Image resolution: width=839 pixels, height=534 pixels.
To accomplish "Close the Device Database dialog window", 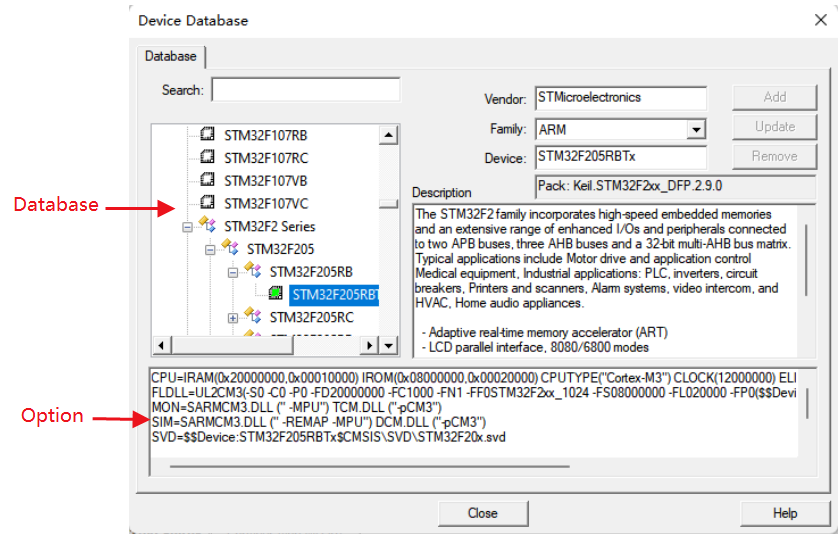I will 821,20.
